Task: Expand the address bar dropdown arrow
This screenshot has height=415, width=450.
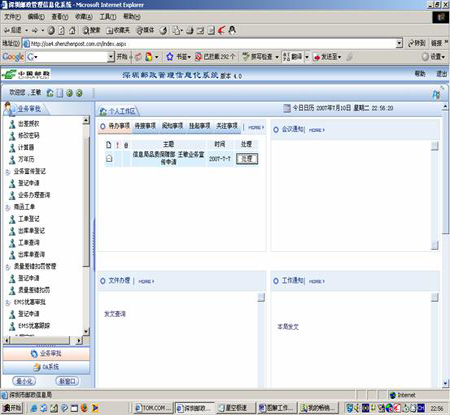Action: [x=399, y=44]
